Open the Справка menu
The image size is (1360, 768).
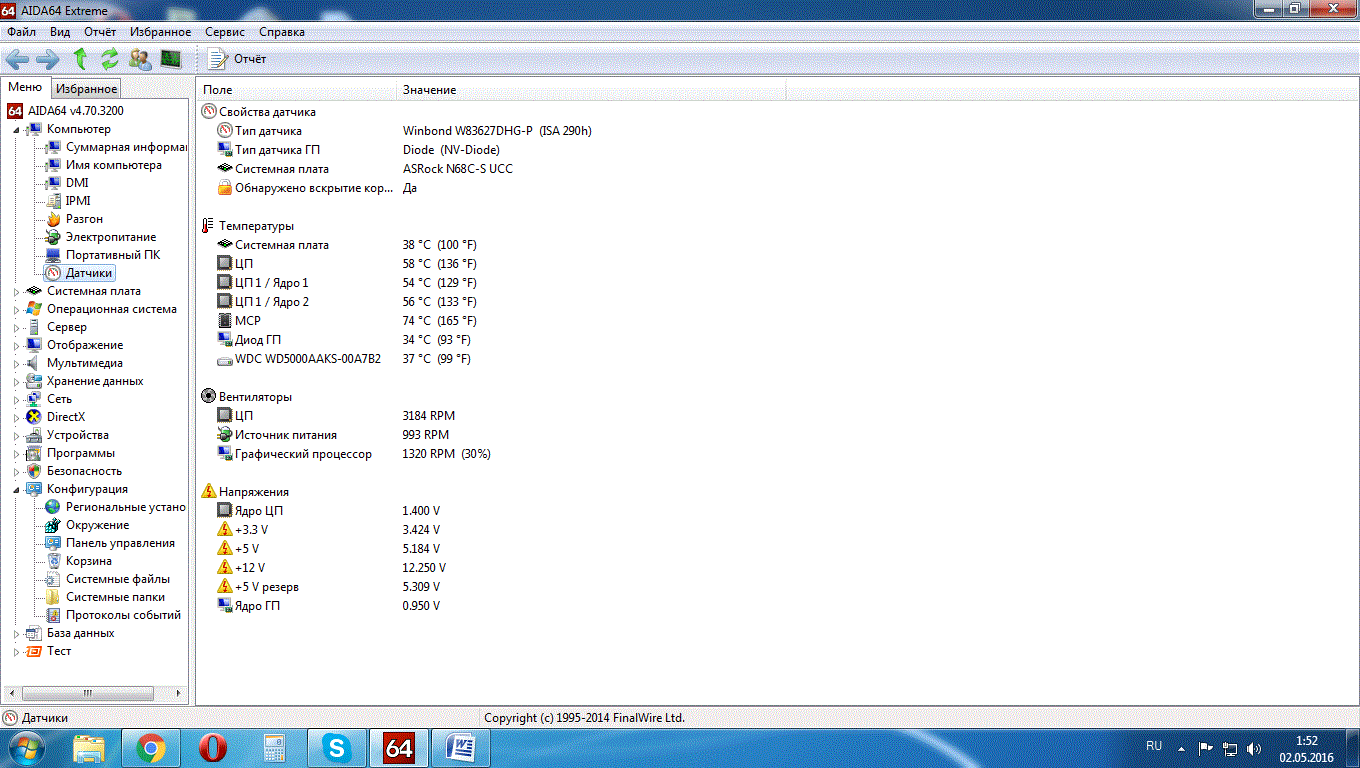pos(282,32)
